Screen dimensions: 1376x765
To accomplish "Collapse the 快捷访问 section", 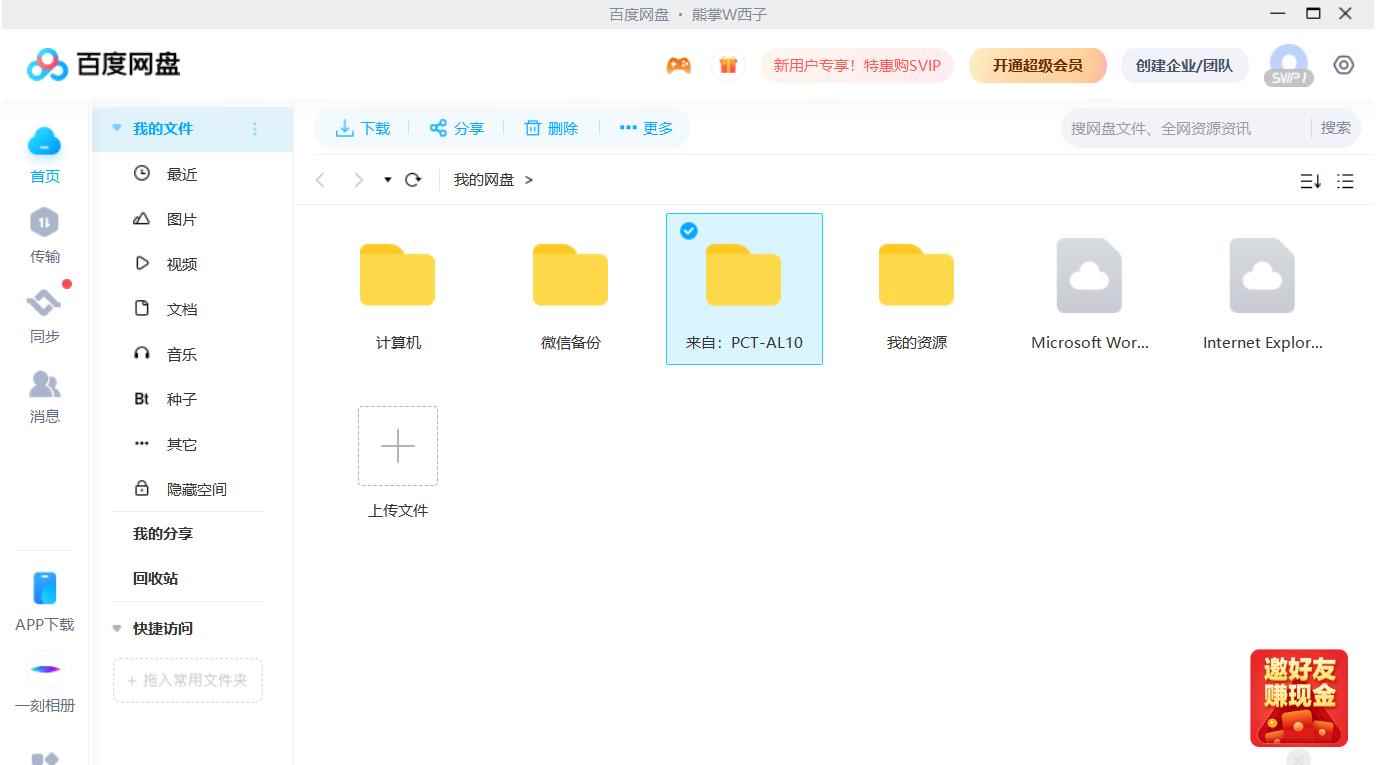I will [117, 629].
